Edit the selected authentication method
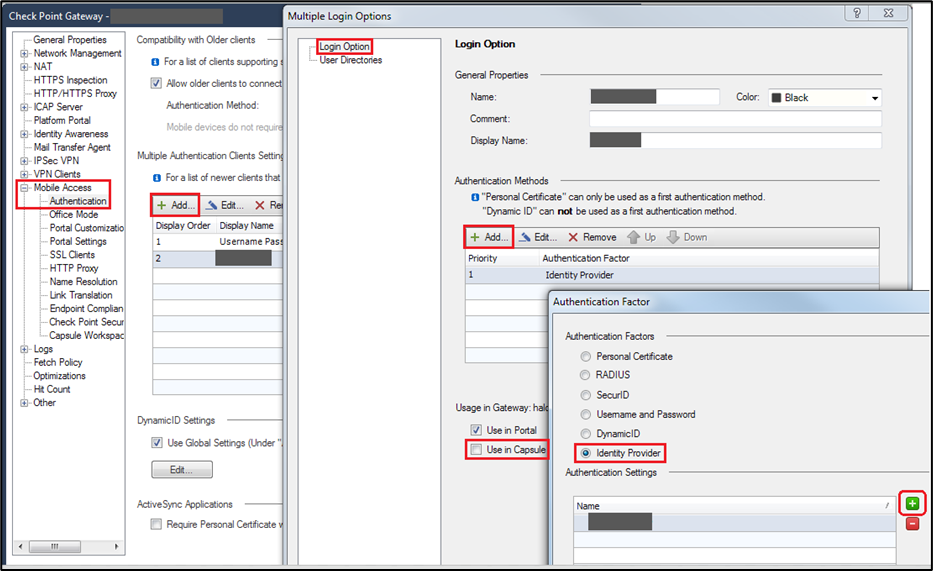Viewport: 933px width, 571px height. [x=537, y=238]
